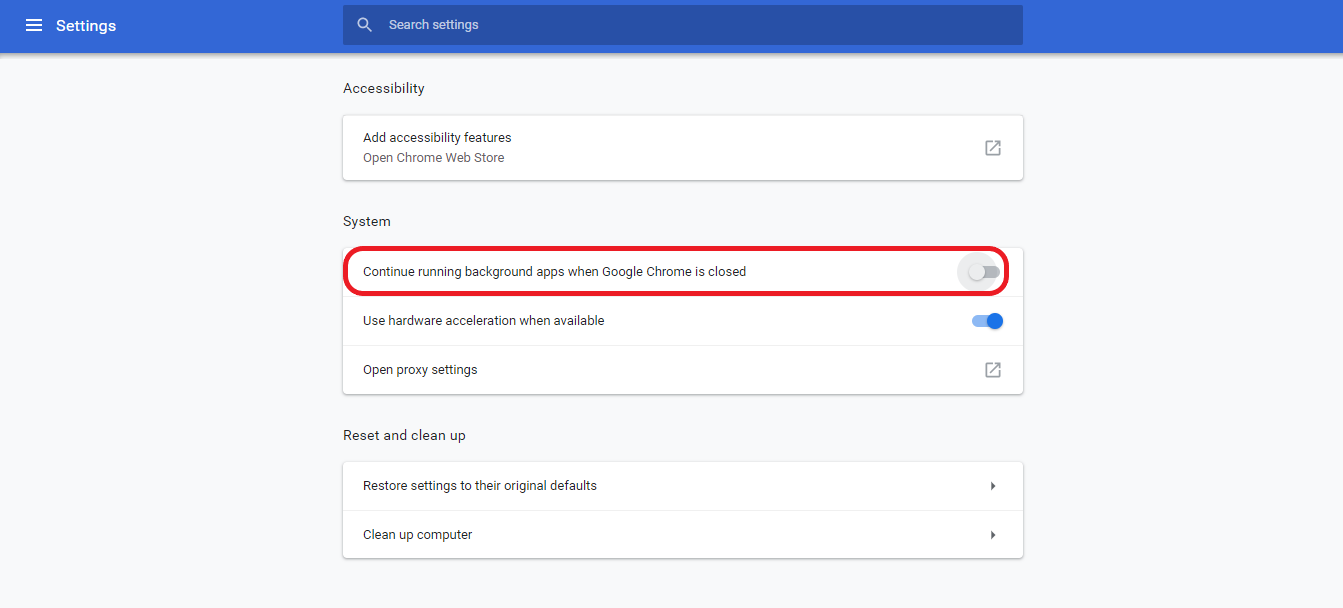Click Open Chrome Web Store subtitle
Image resolution: width=1343 pixels, height=608 pixels.
pos(434,158)
